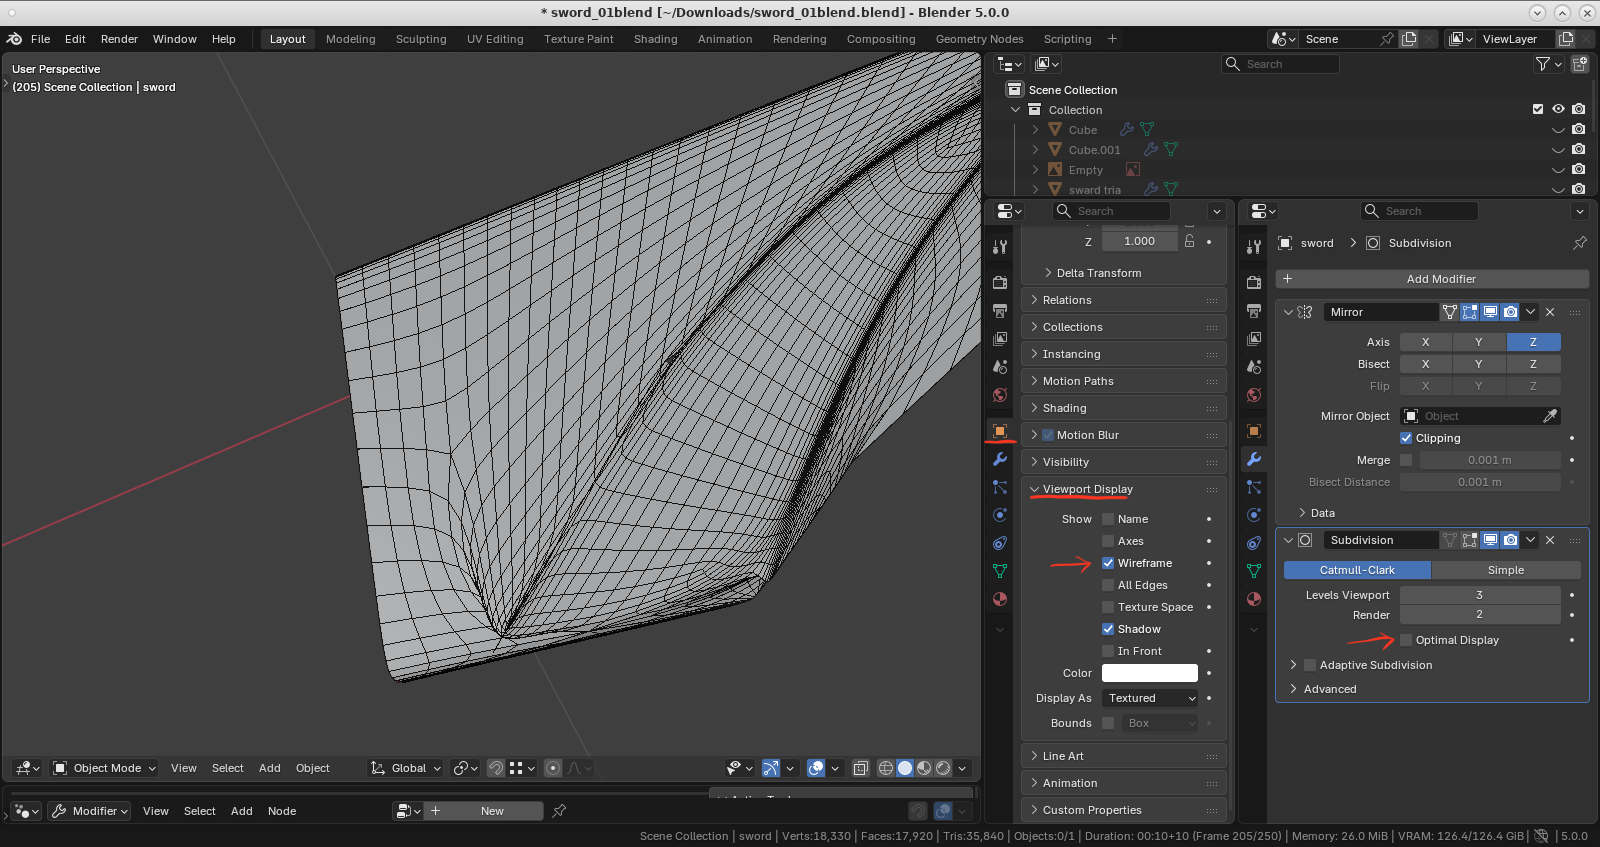Pin the sword Subdivision properties context
1600x847 pixels.
[x=1580, y=243]
